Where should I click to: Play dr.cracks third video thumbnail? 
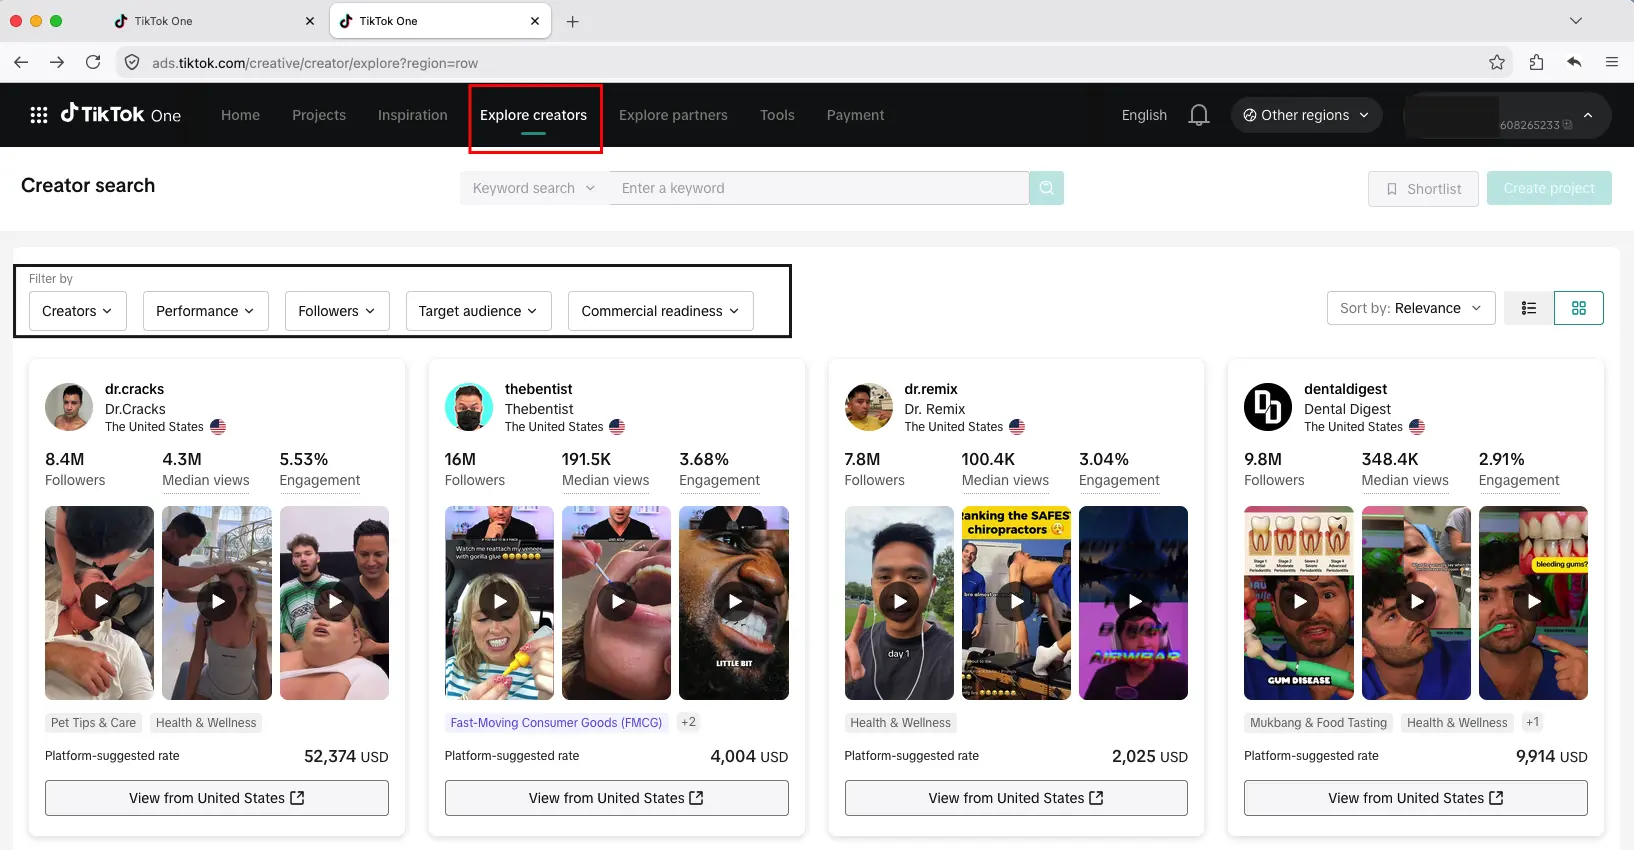pos(334,602)
